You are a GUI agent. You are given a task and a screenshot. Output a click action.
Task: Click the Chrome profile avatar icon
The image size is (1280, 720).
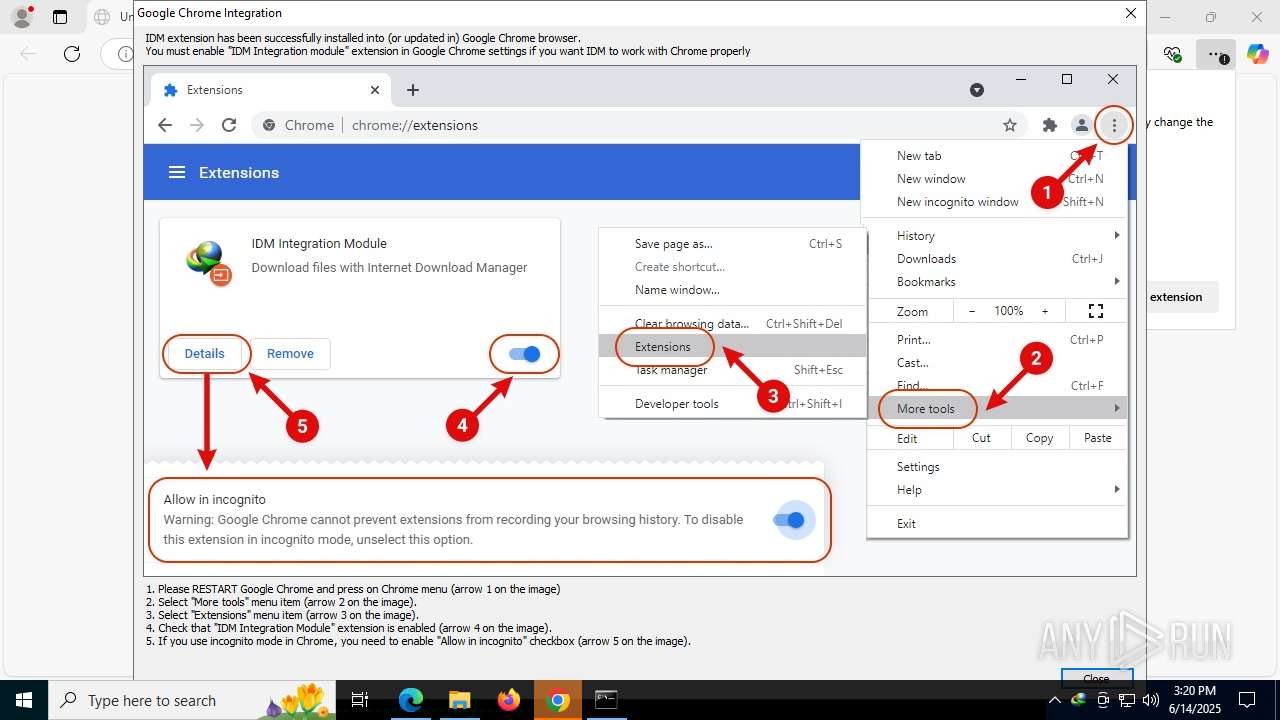1081,125
